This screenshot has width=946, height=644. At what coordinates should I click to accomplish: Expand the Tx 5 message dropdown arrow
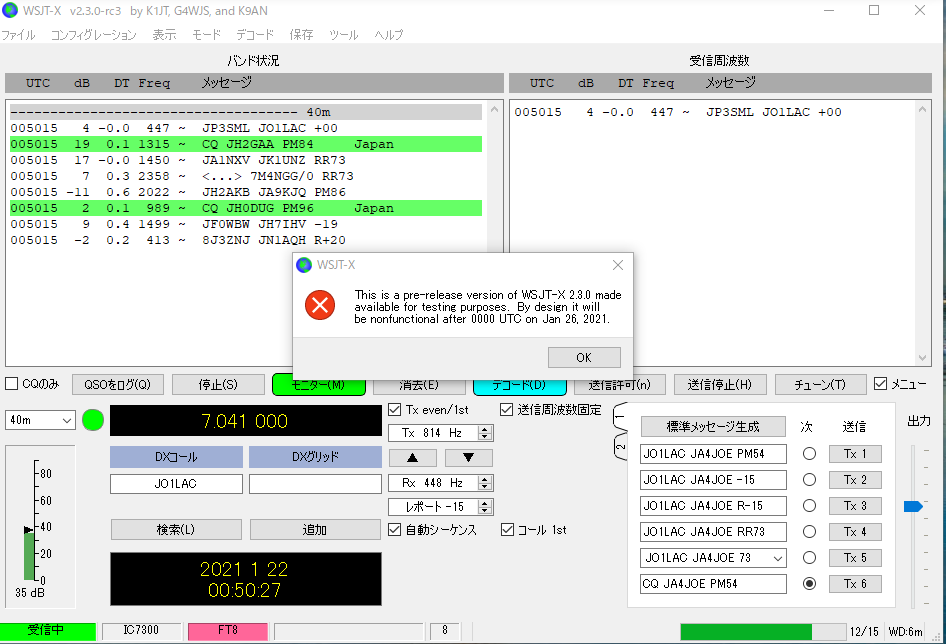778,558
